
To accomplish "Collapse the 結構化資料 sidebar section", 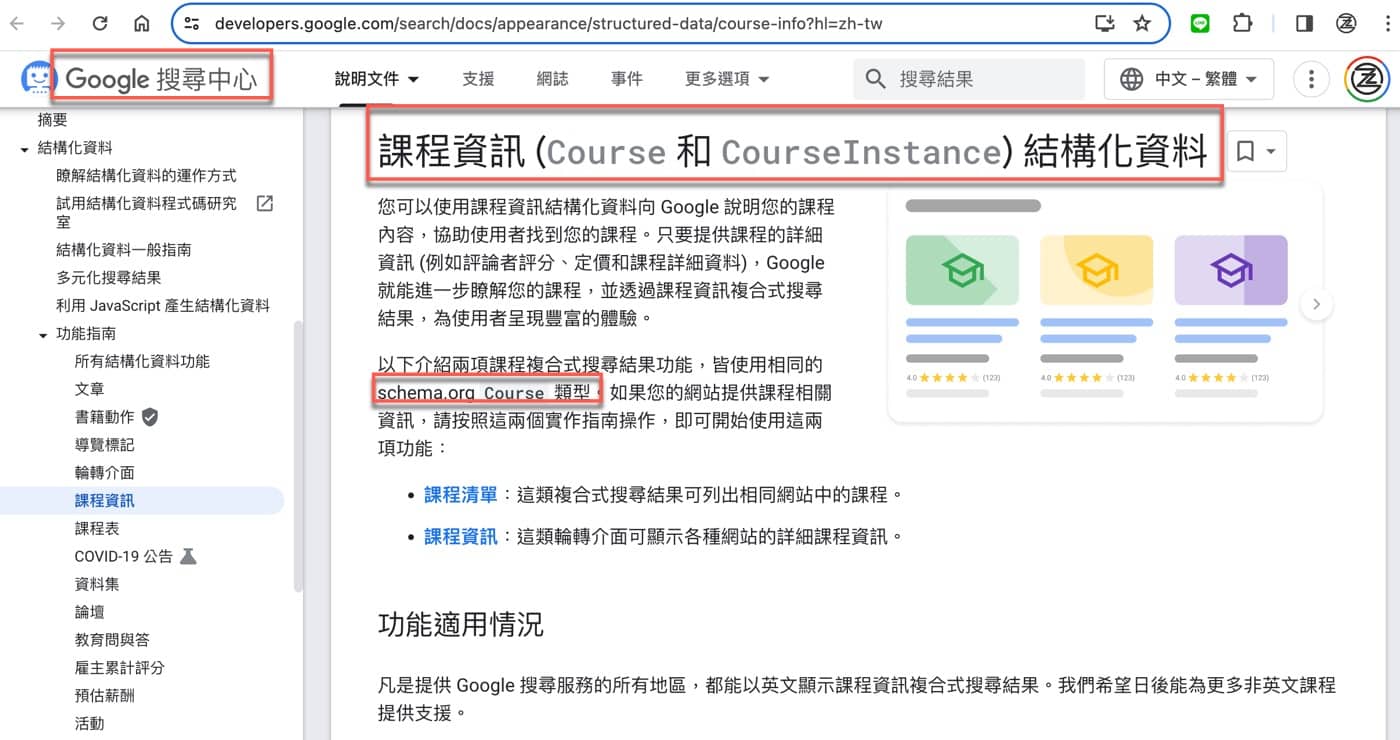I will click(x=25, y=149).
